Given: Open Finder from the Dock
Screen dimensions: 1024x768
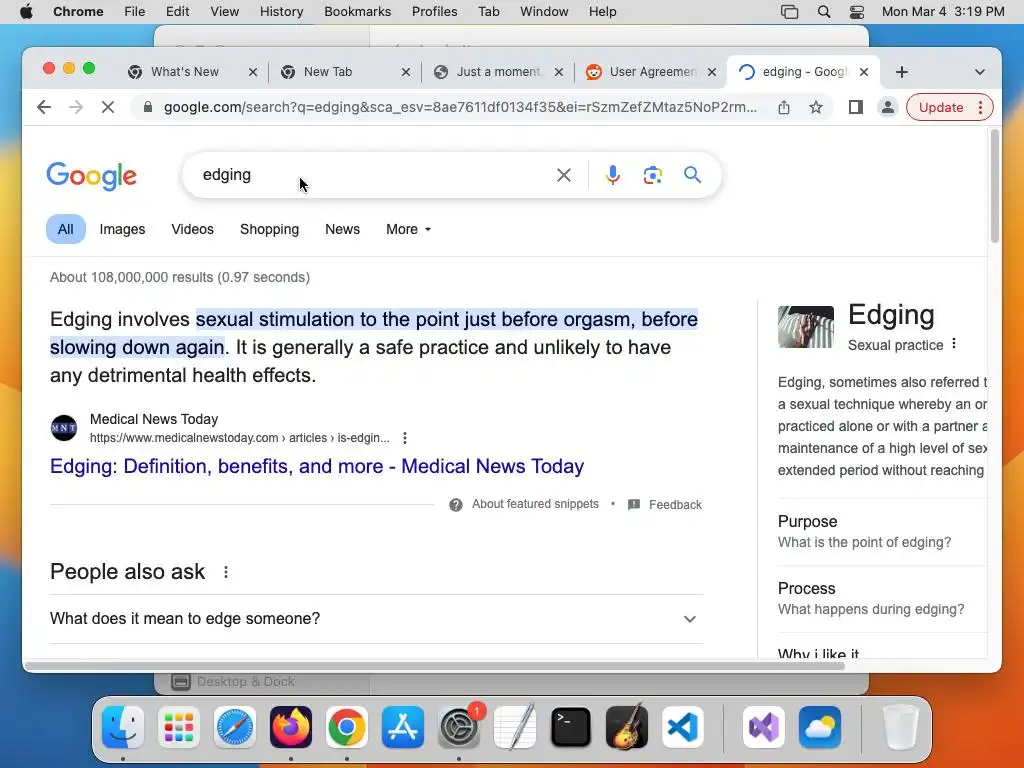Looking at the screenshot, I should (x=123, y=727).
